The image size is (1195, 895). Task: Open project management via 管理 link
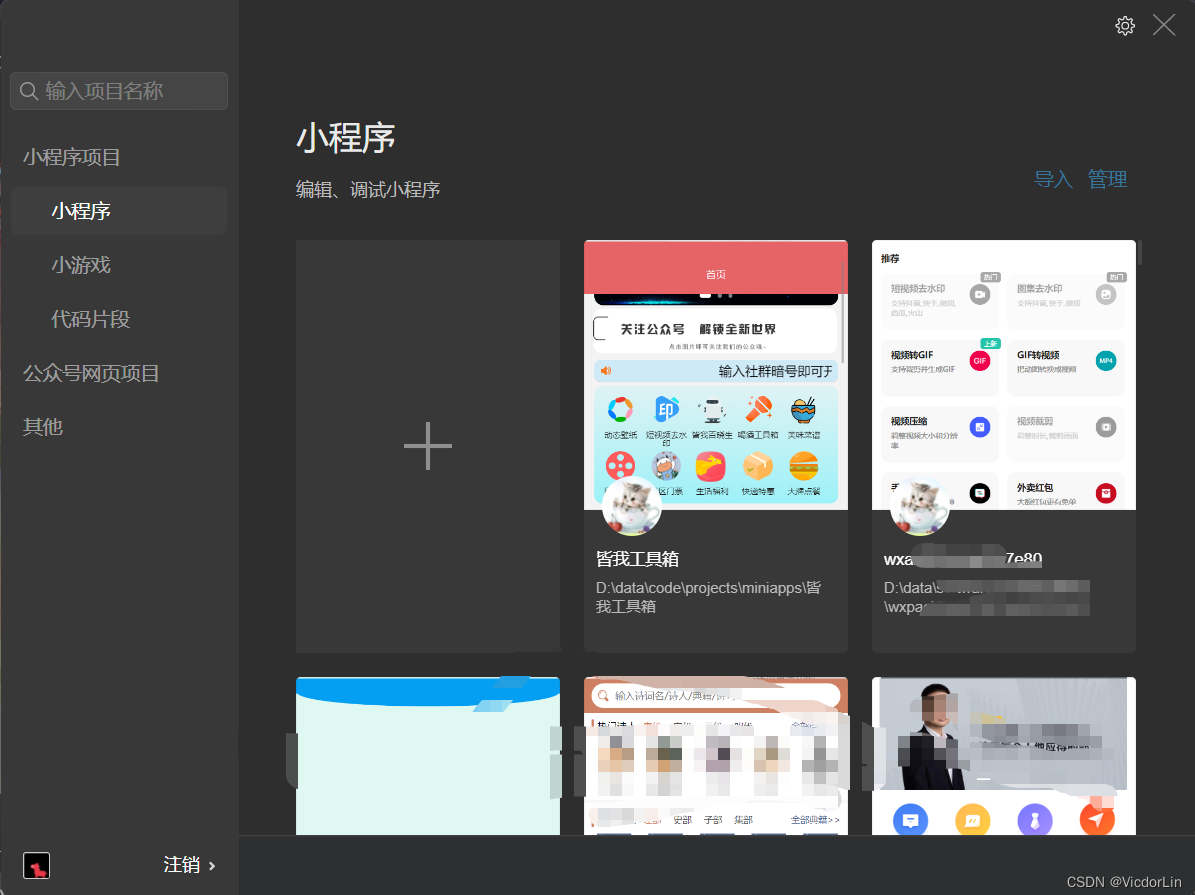[x=1108, y=179]
